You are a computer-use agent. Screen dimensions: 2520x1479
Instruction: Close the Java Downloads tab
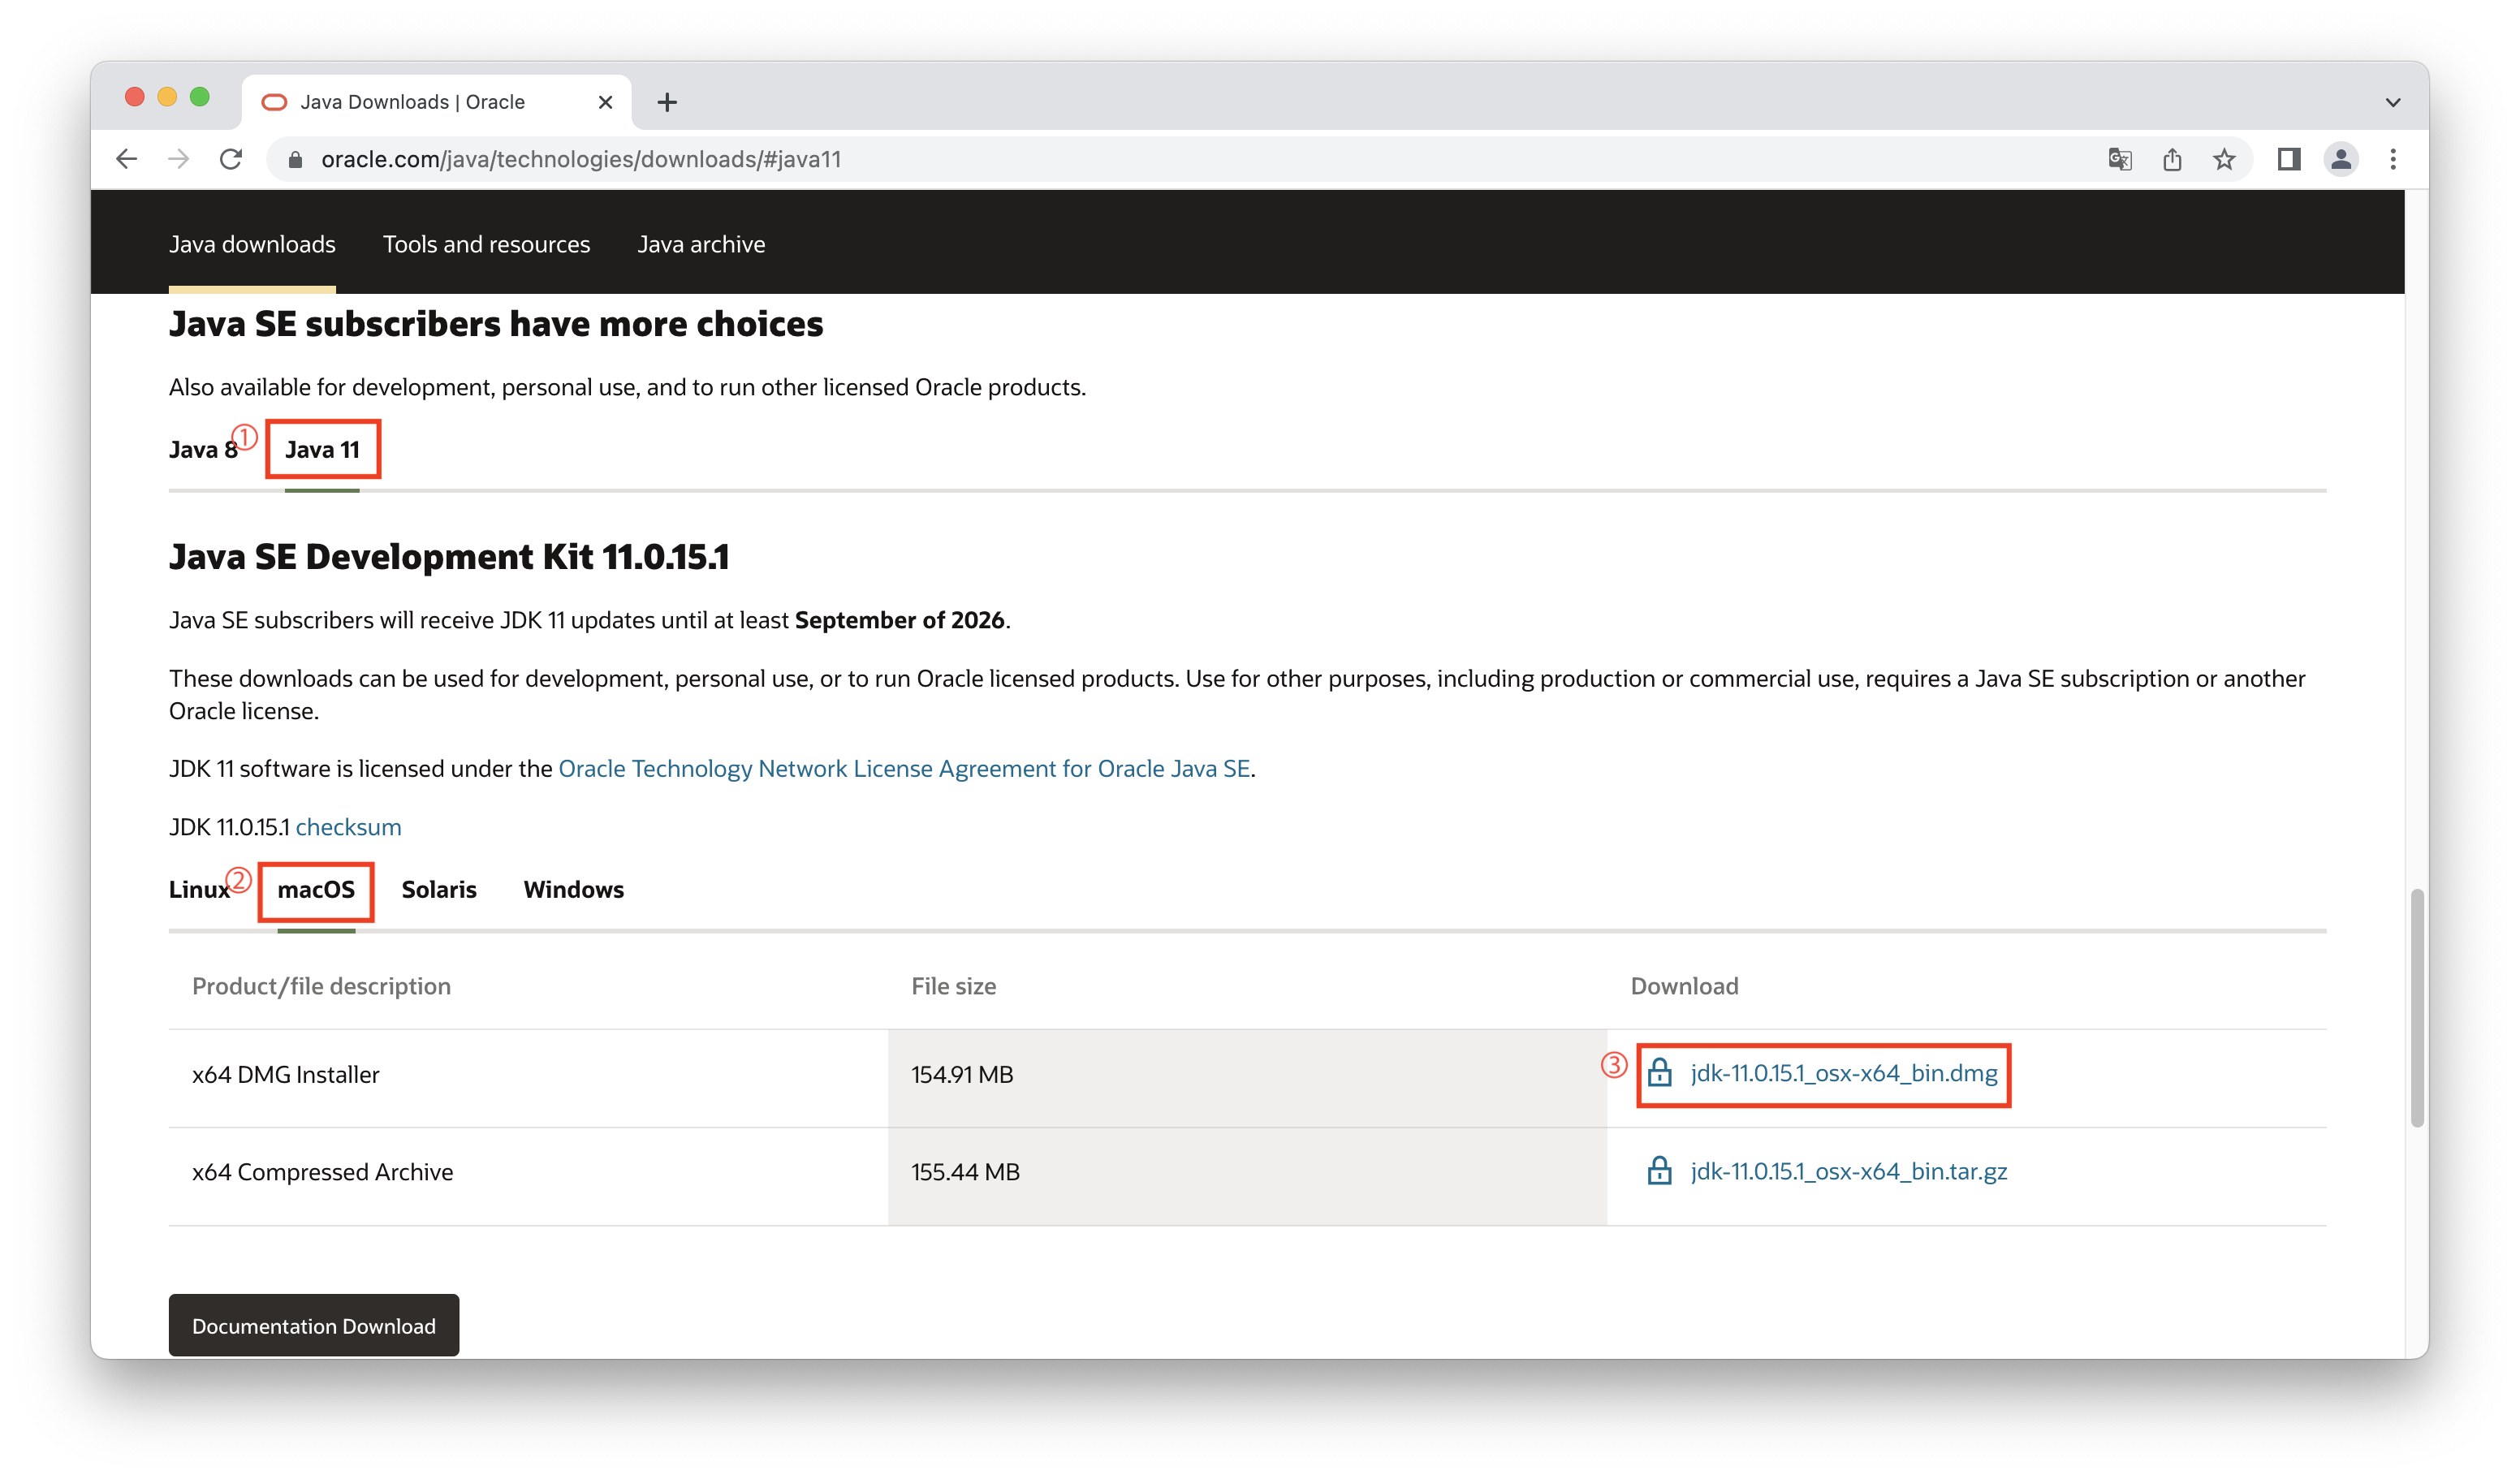click(x=605, y=102)
